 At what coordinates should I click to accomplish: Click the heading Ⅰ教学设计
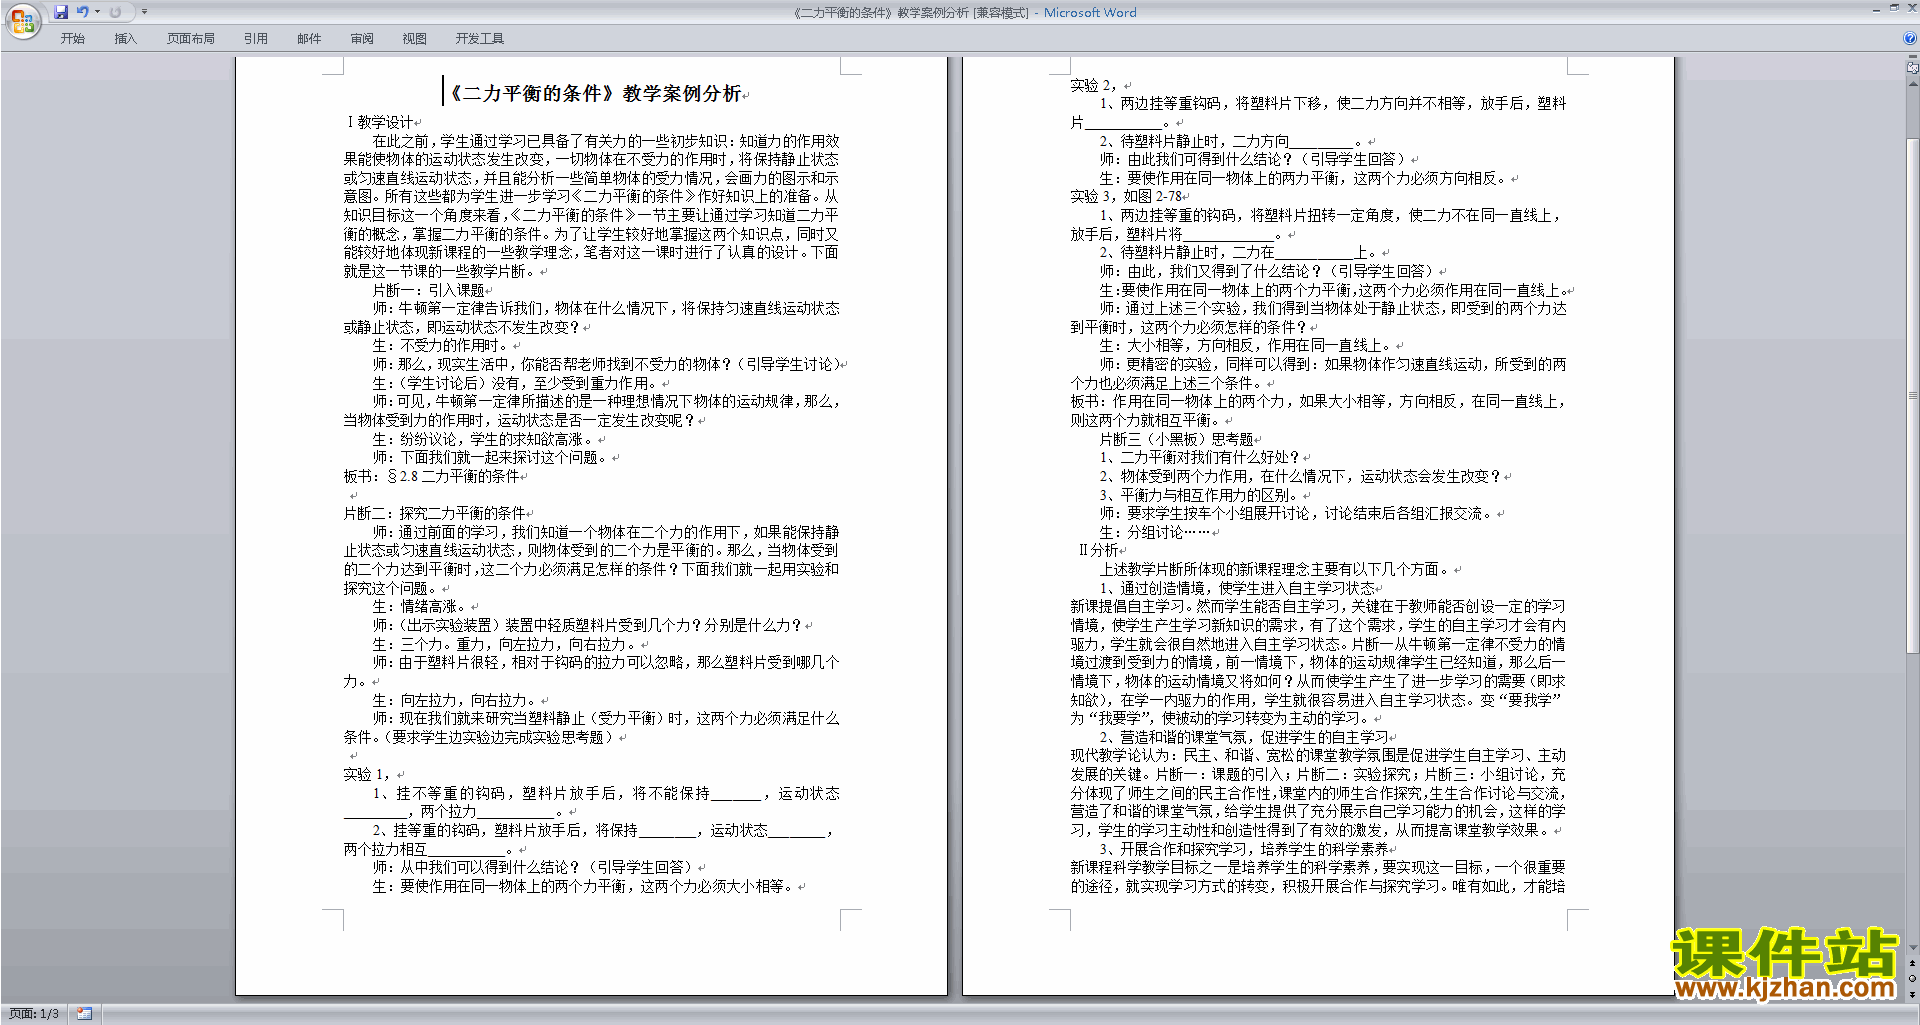[x=379, y=122]
